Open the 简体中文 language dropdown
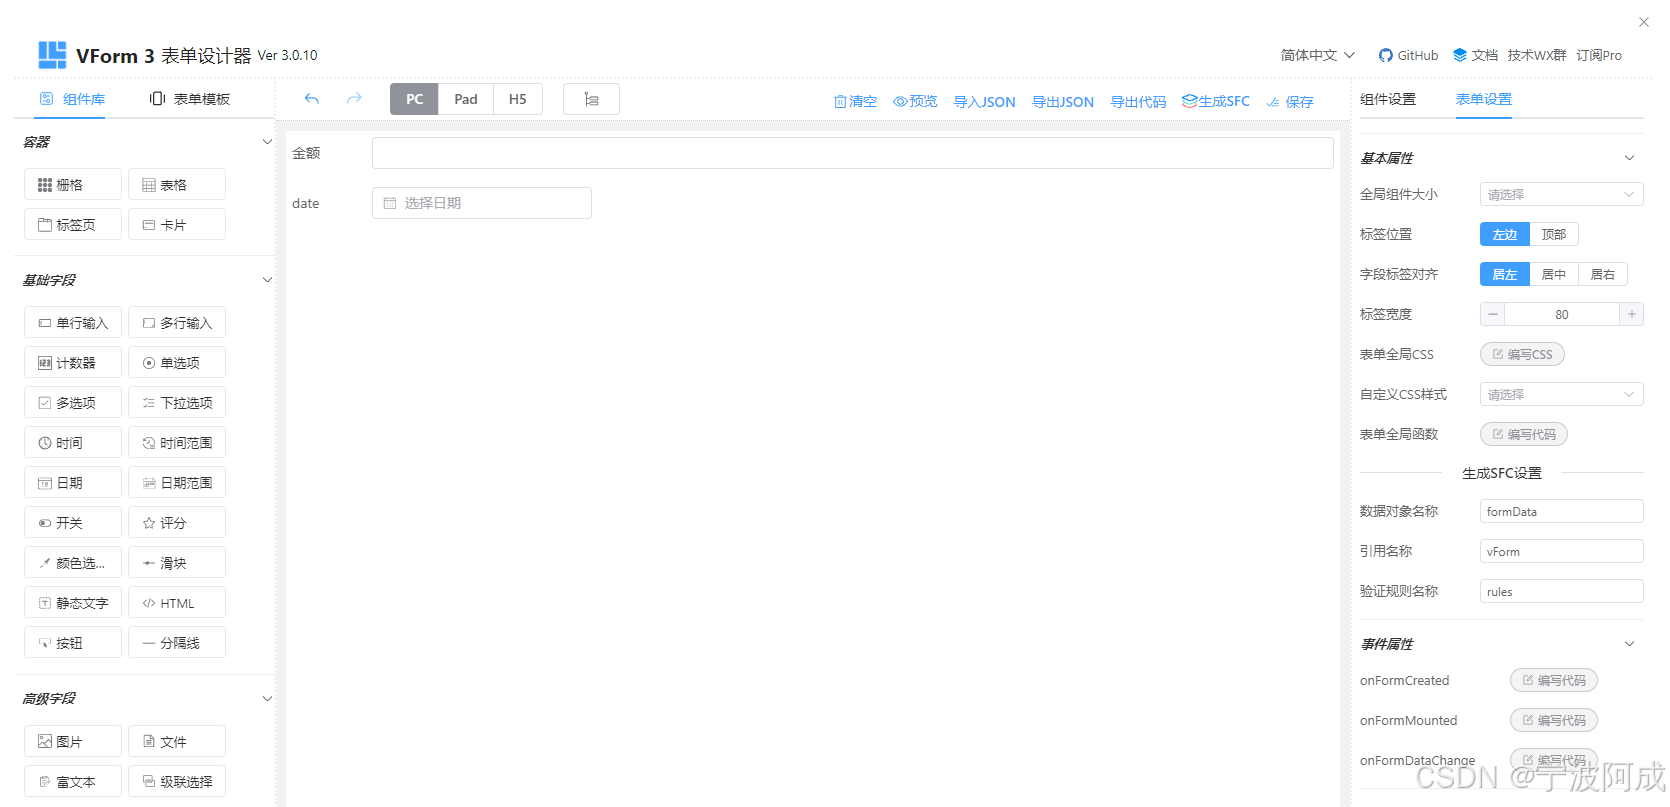 [x=1317, y=55]
